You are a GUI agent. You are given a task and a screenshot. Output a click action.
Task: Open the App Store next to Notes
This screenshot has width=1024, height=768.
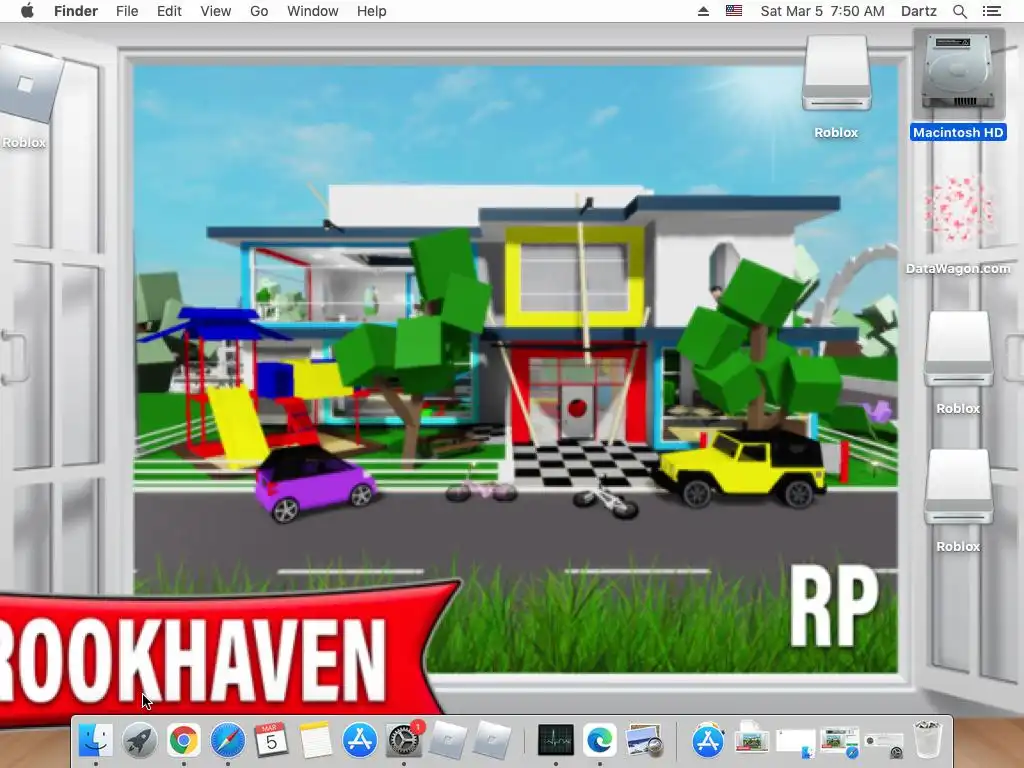pos(360,741)
